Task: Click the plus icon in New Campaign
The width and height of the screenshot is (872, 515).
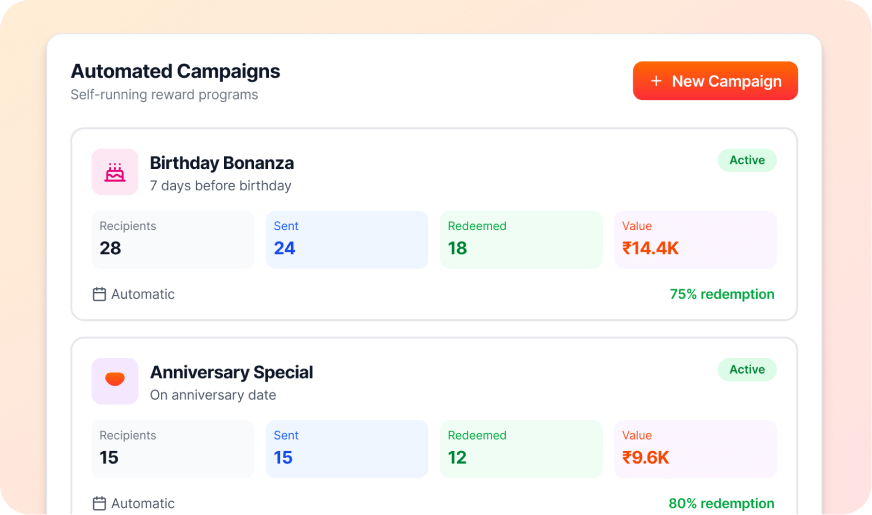Action: 656,81
